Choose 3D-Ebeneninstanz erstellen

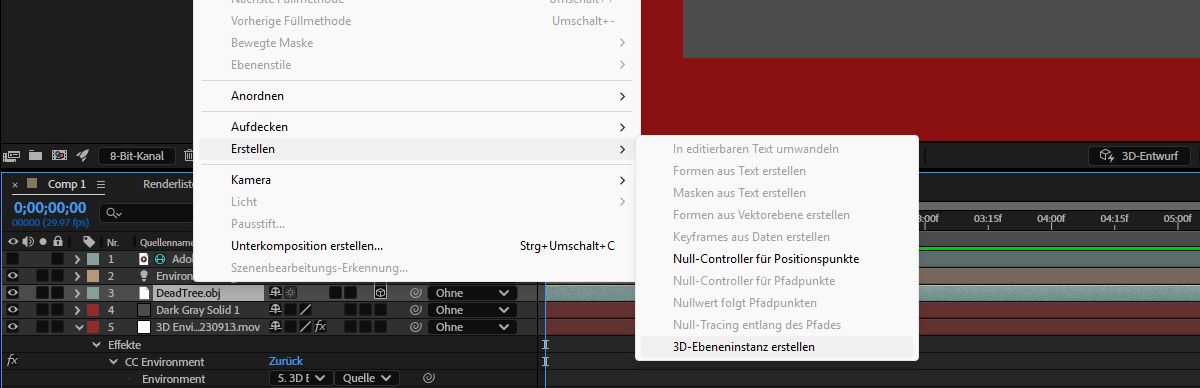[776, 347]
